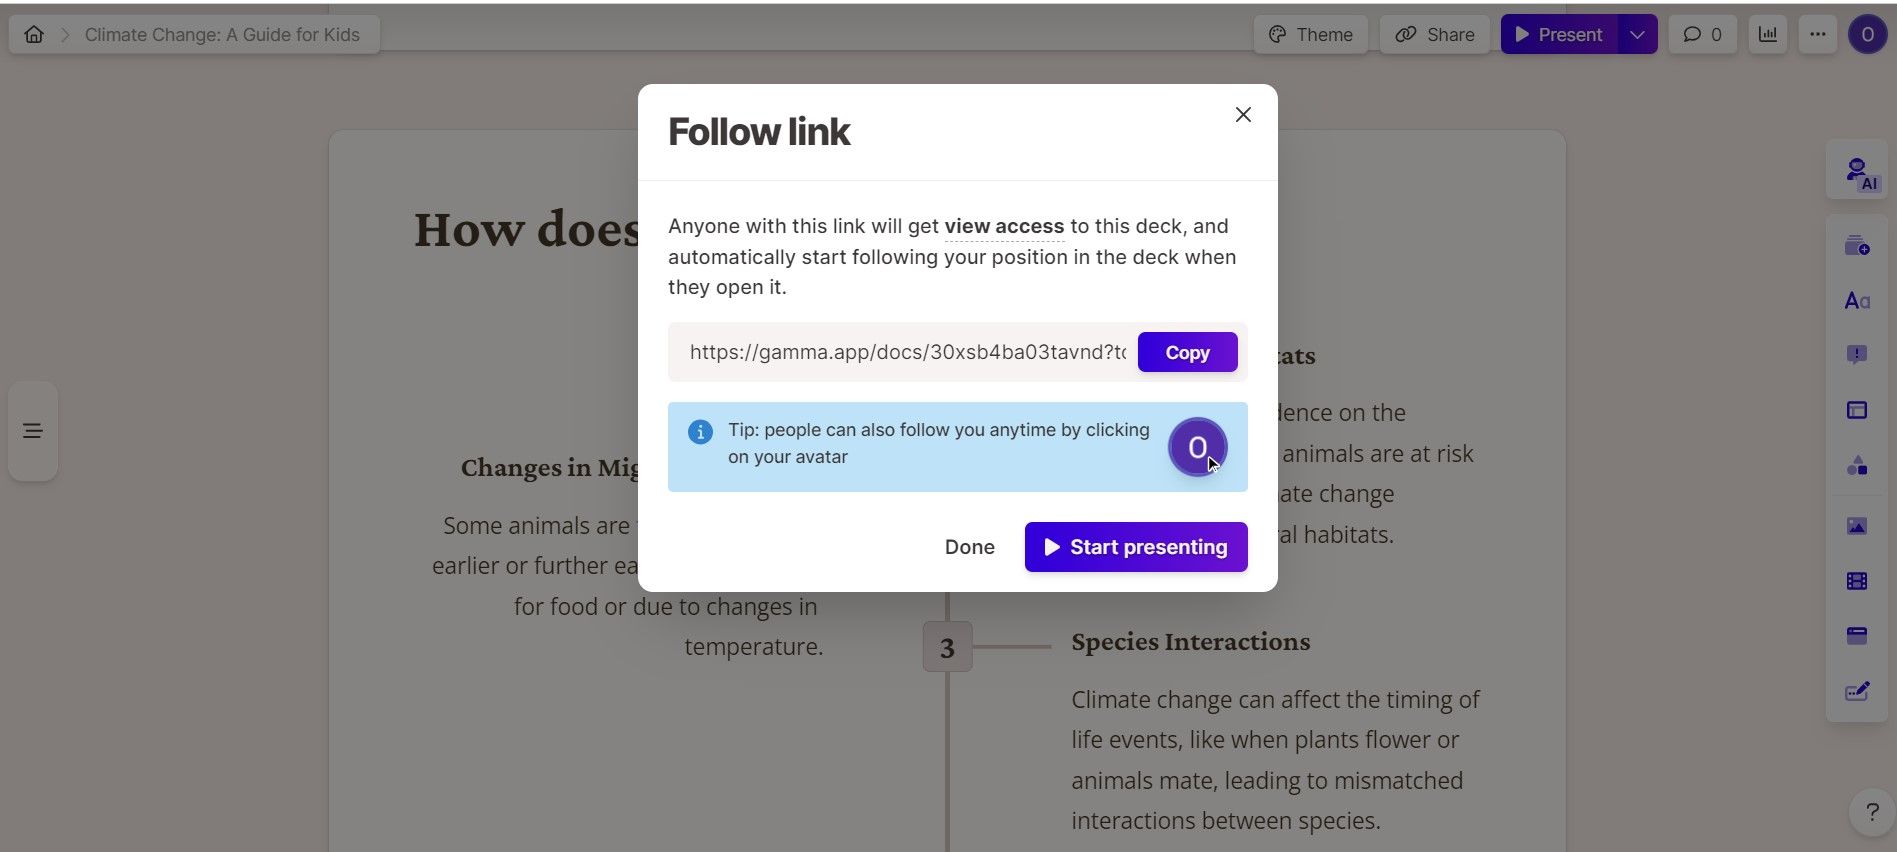Toggle the table of contents sidebar

pyautogui.click(x=32, y=430)
